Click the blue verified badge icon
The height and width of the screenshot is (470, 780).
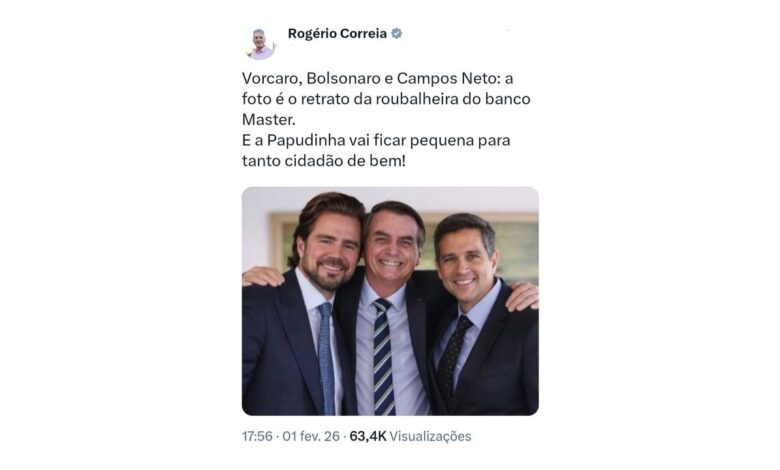pyautogui.click(x=396, y=33)
